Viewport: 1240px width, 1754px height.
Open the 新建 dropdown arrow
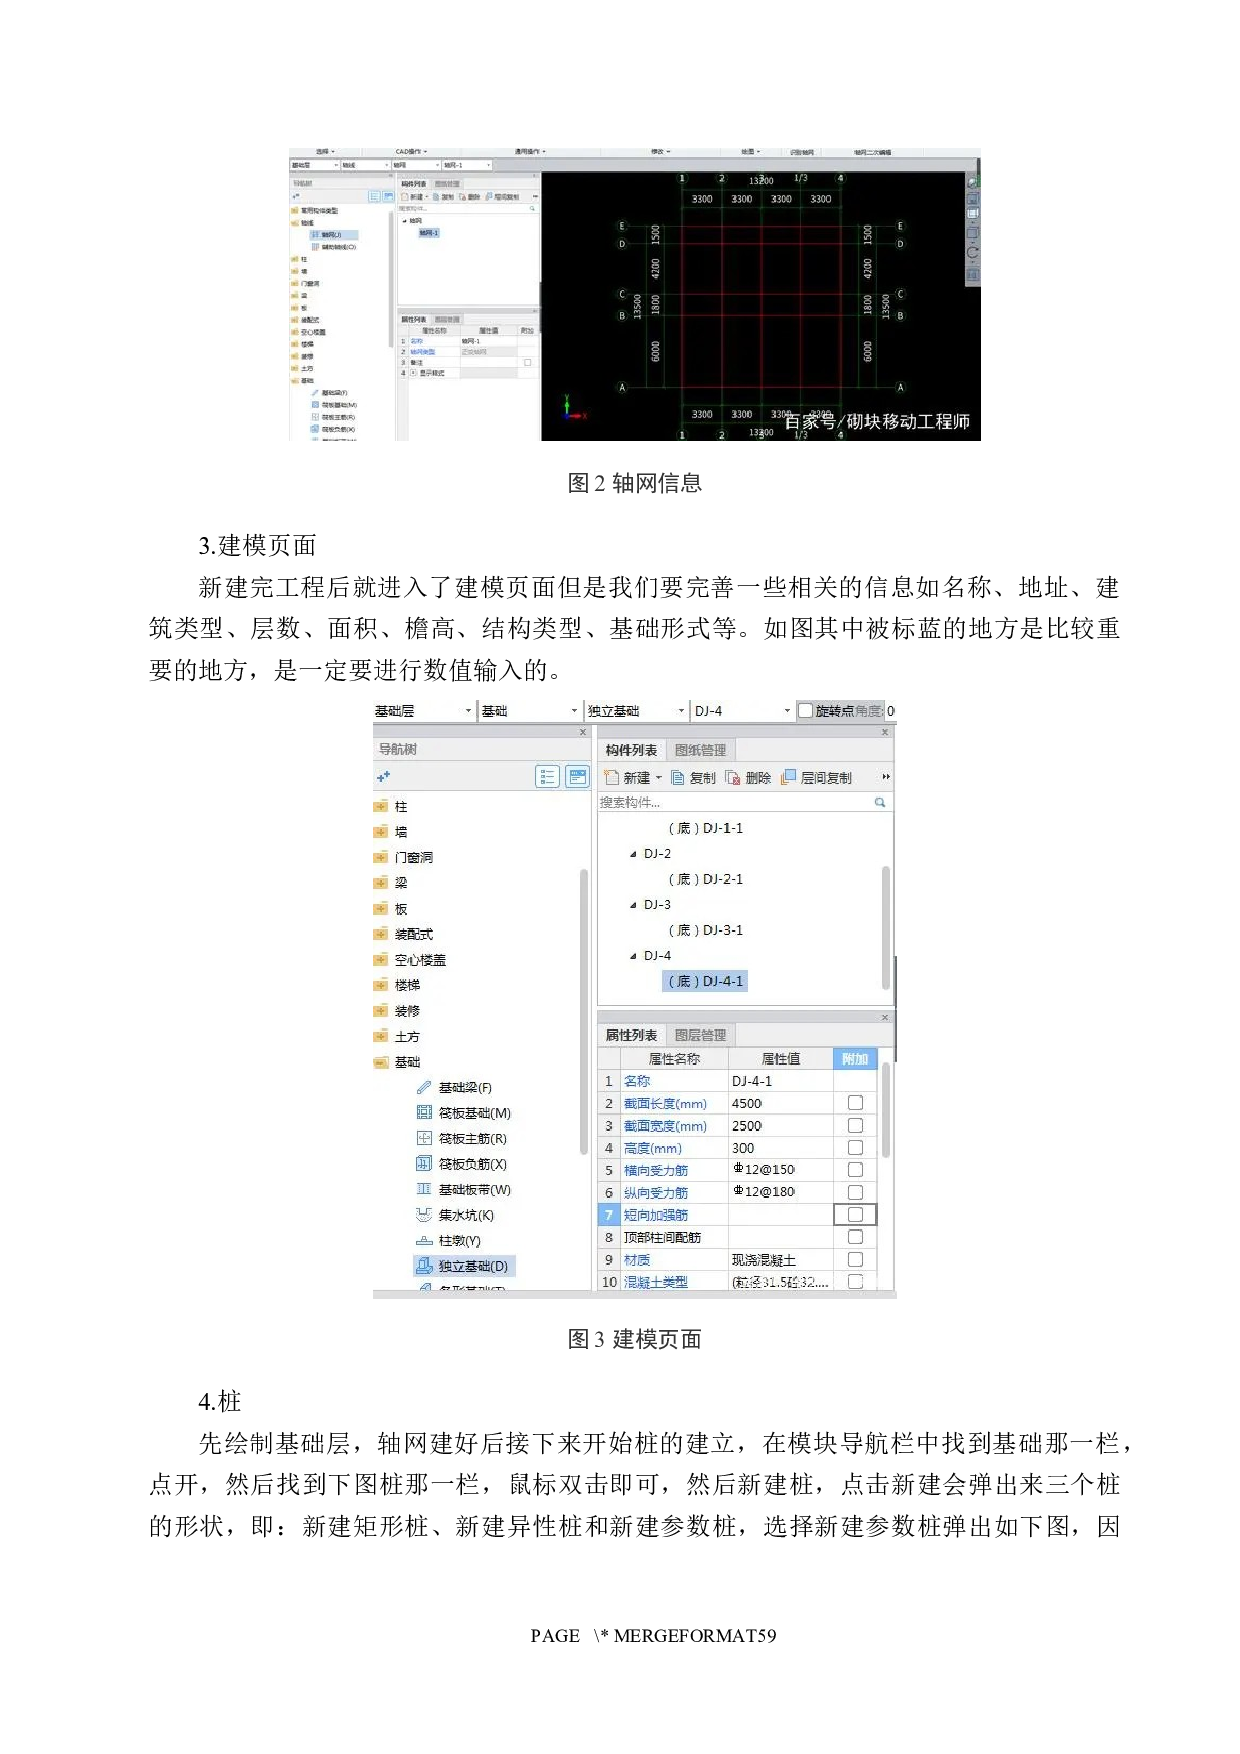(x=659, y=778)
